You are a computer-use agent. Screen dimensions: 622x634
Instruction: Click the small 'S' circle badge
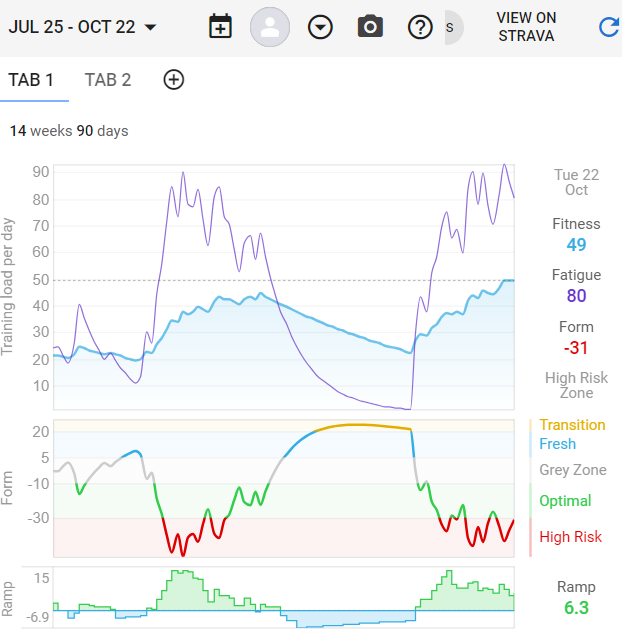pos(451,27)
